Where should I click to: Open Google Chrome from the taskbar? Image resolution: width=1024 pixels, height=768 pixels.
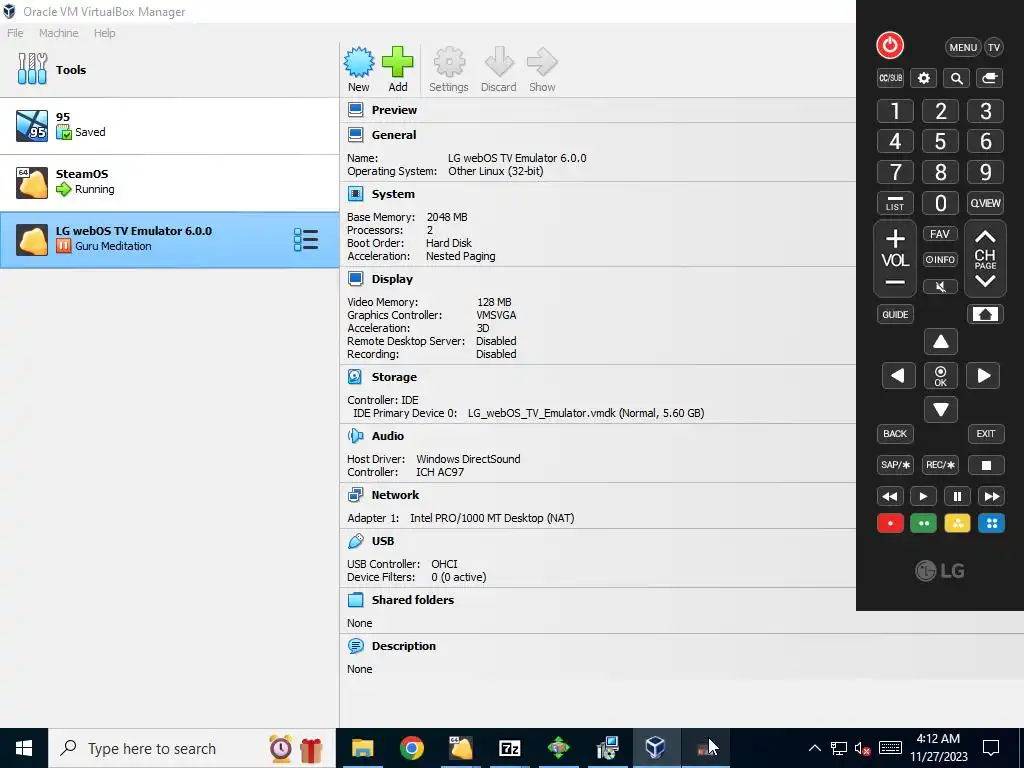click(x=411, y=748)
